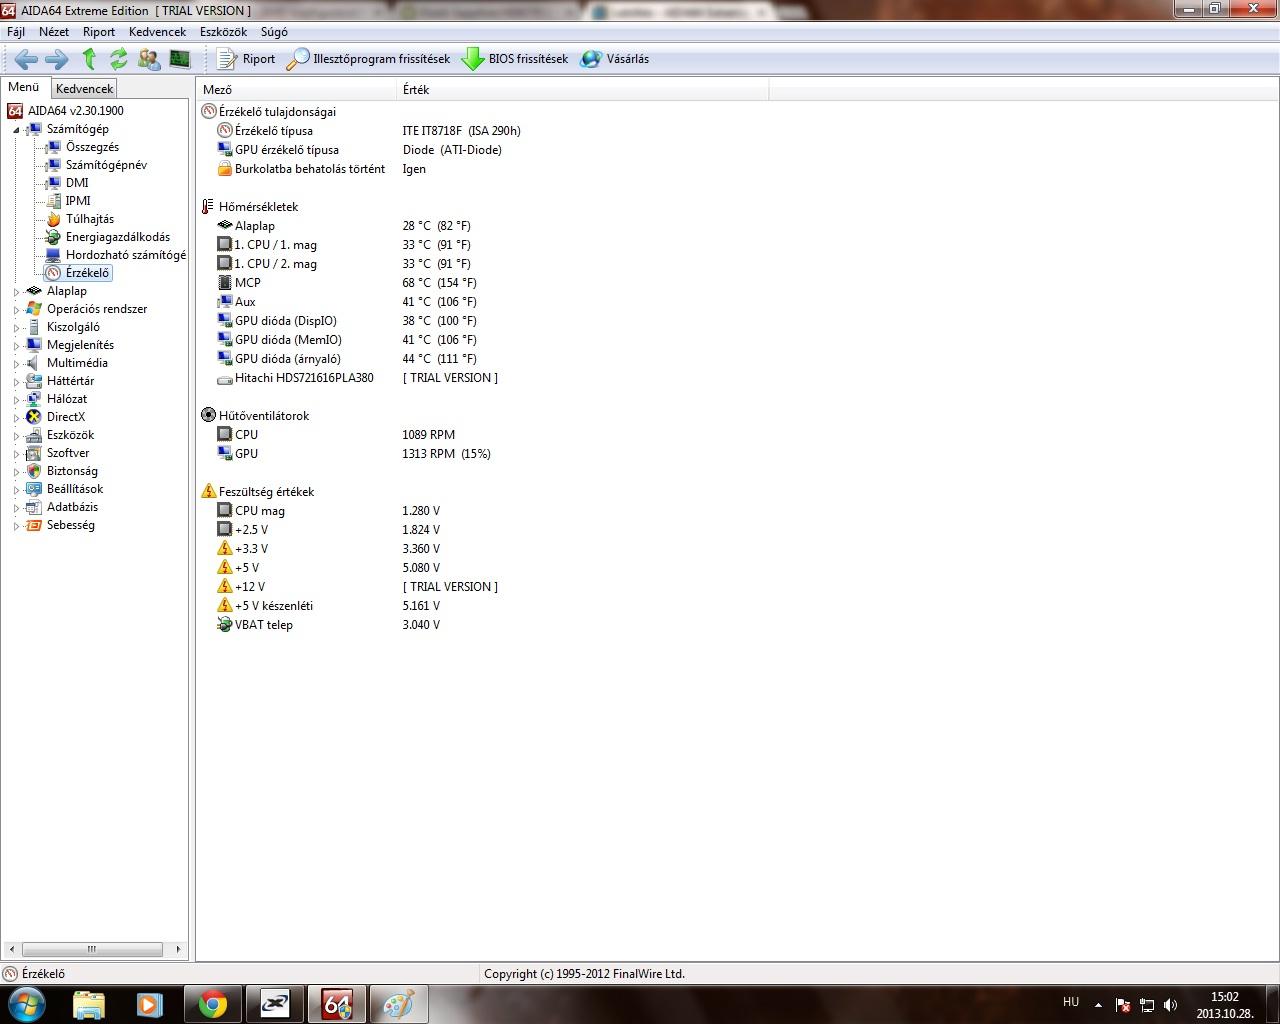1280x1024 pixels.
Task: Open the Nézet menu
Action: pos(54,32)
